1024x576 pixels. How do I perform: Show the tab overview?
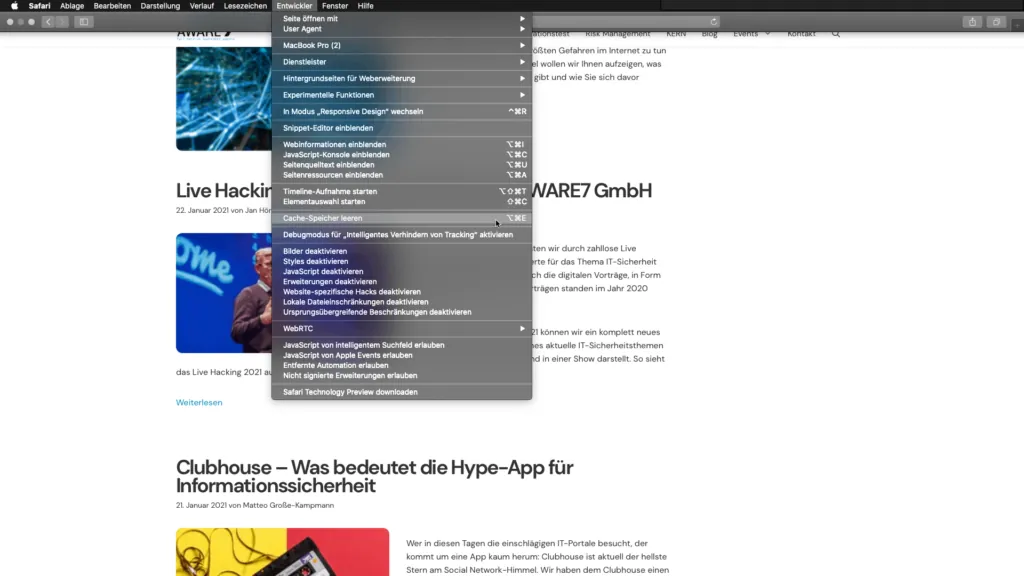pos(996,21)
